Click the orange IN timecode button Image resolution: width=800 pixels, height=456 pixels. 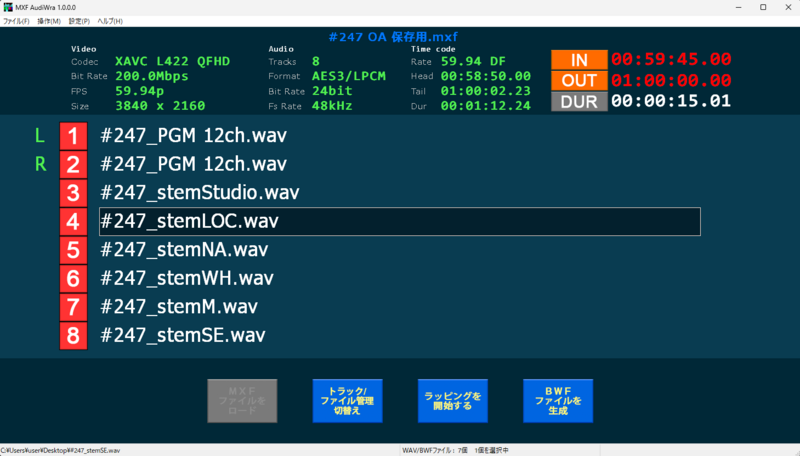click(x=579, y=60)
